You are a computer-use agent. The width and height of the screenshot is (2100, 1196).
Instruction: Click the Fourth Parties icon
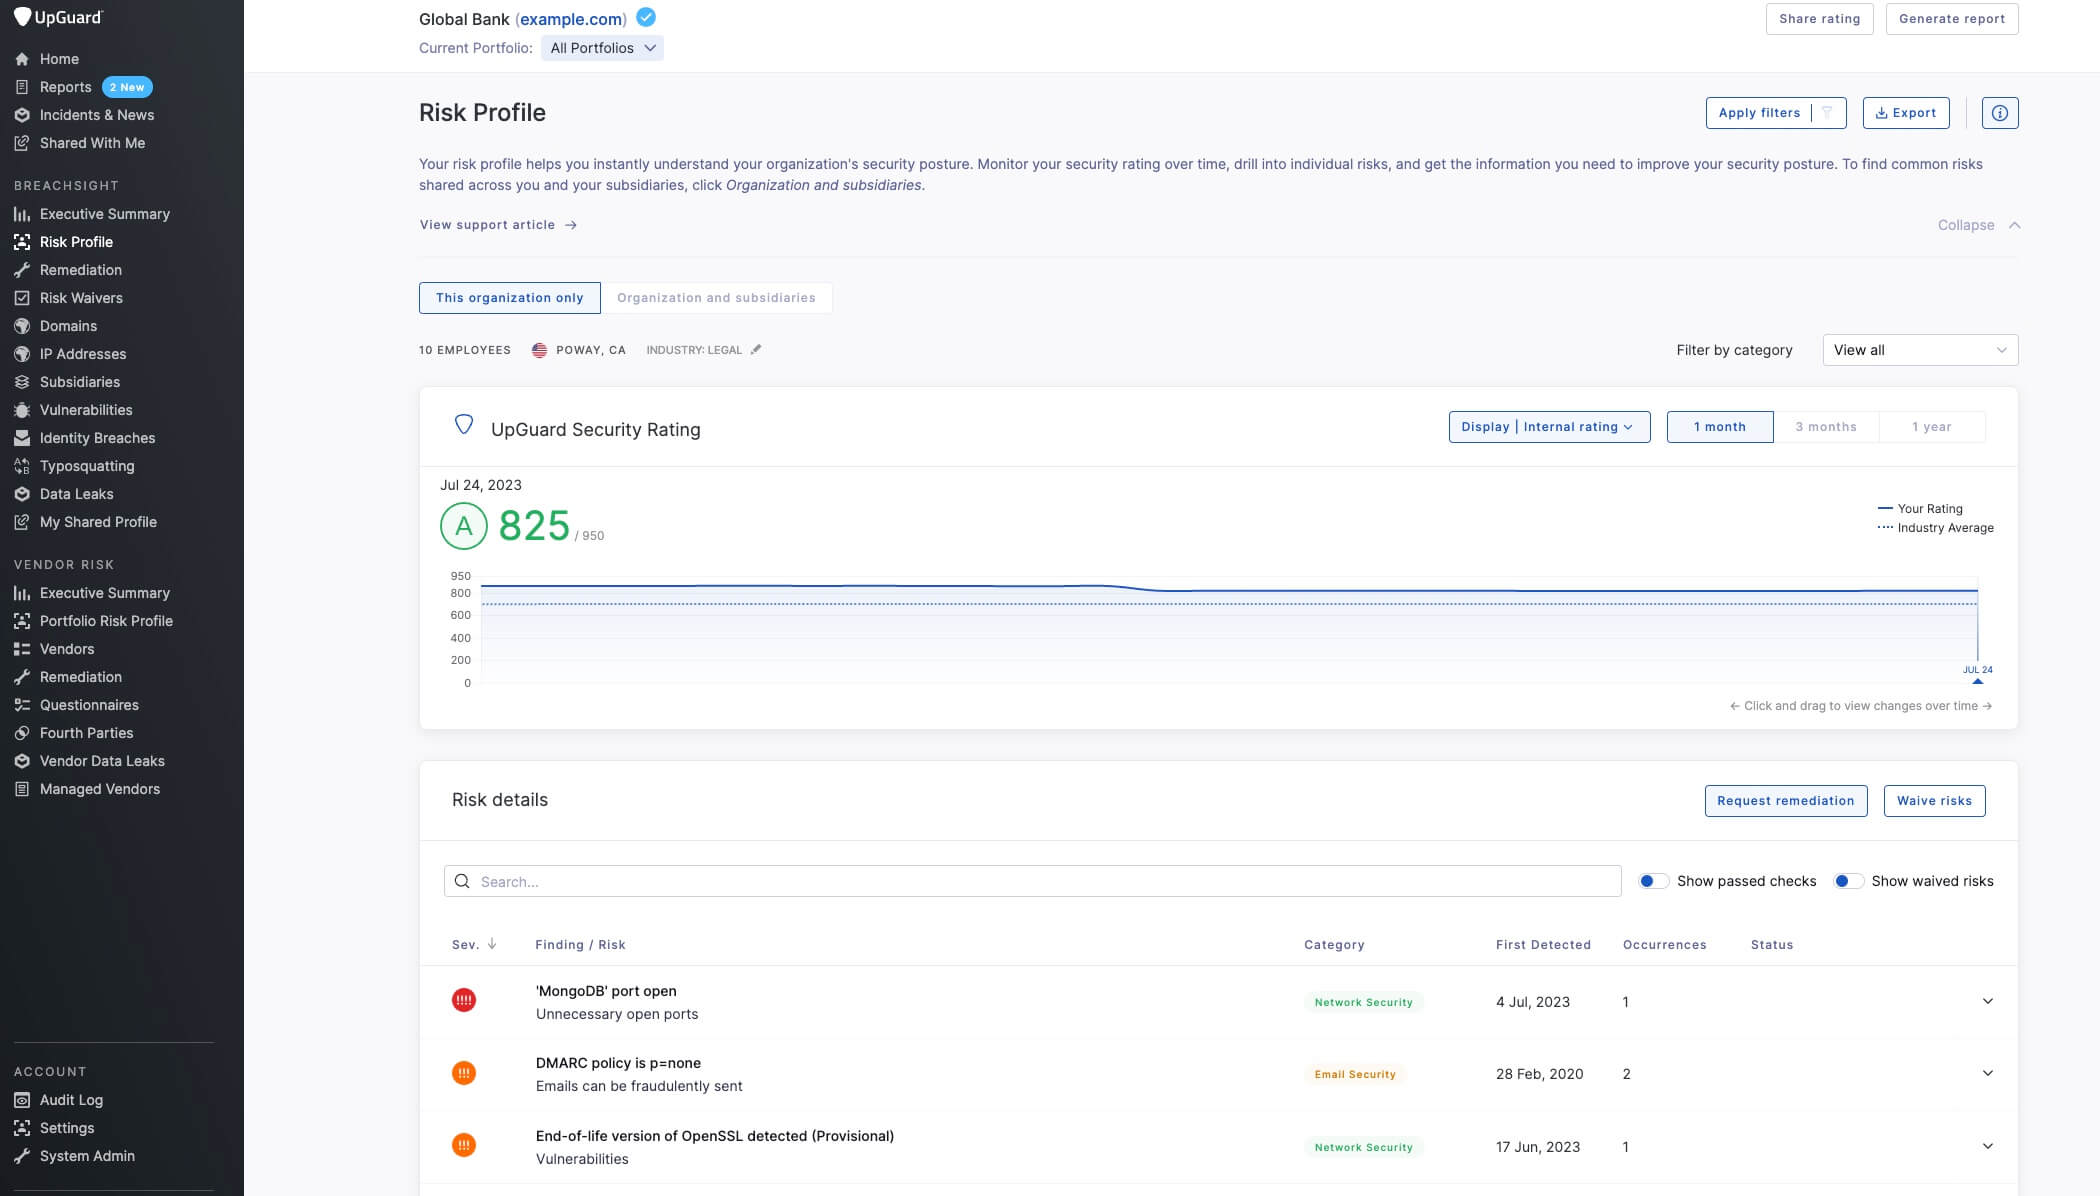tap(22, 733)
